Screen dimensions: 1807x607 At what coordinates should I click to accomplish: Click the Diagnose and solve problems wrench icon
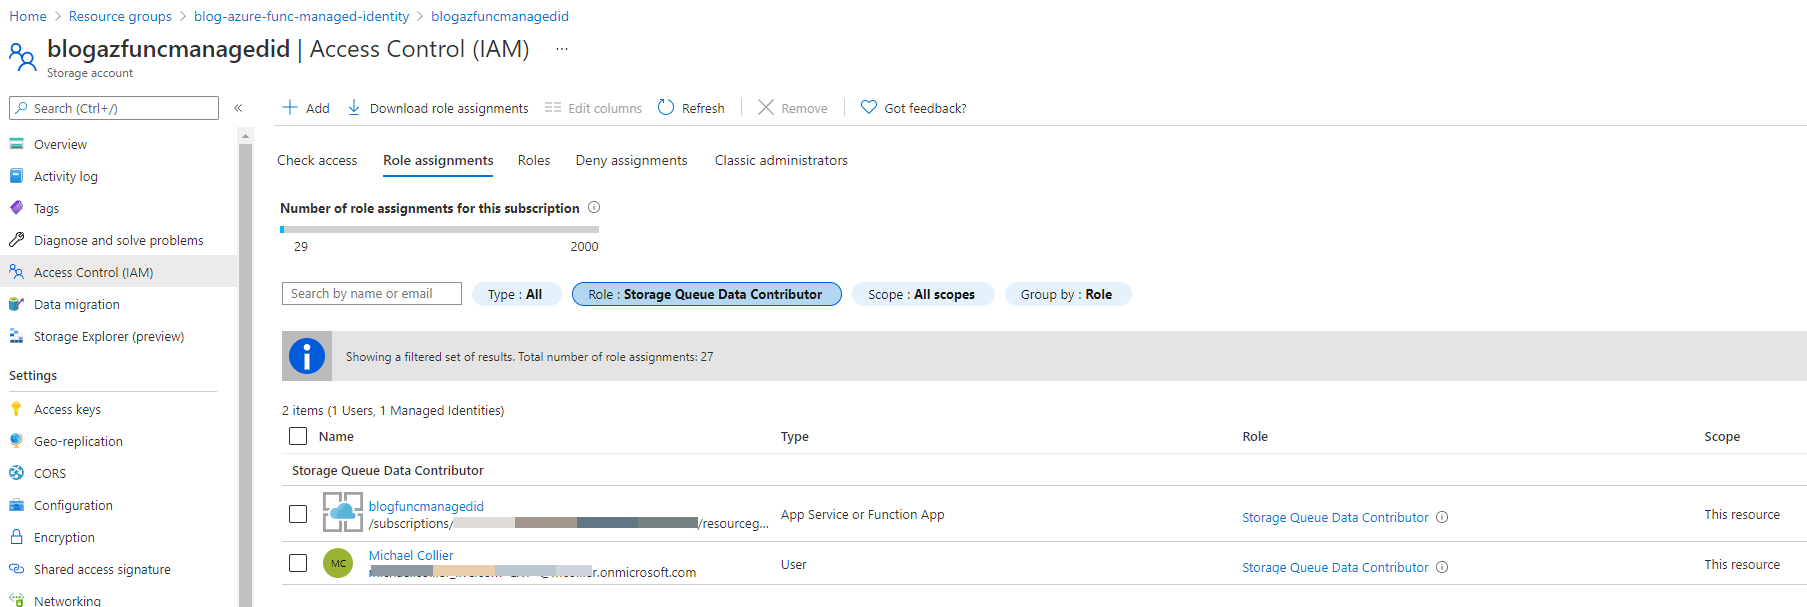(x=16, y=240)
